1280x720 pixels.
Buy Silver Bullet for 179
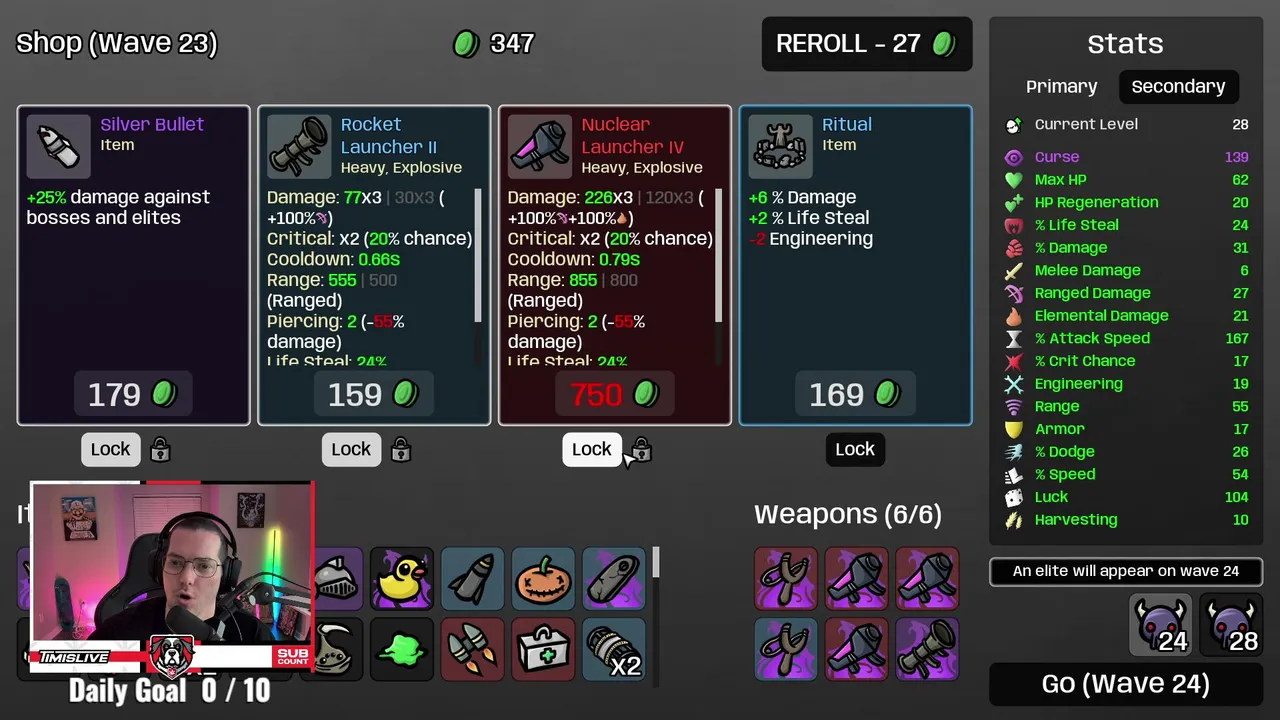pyautogui.click(x=133, y=394)
